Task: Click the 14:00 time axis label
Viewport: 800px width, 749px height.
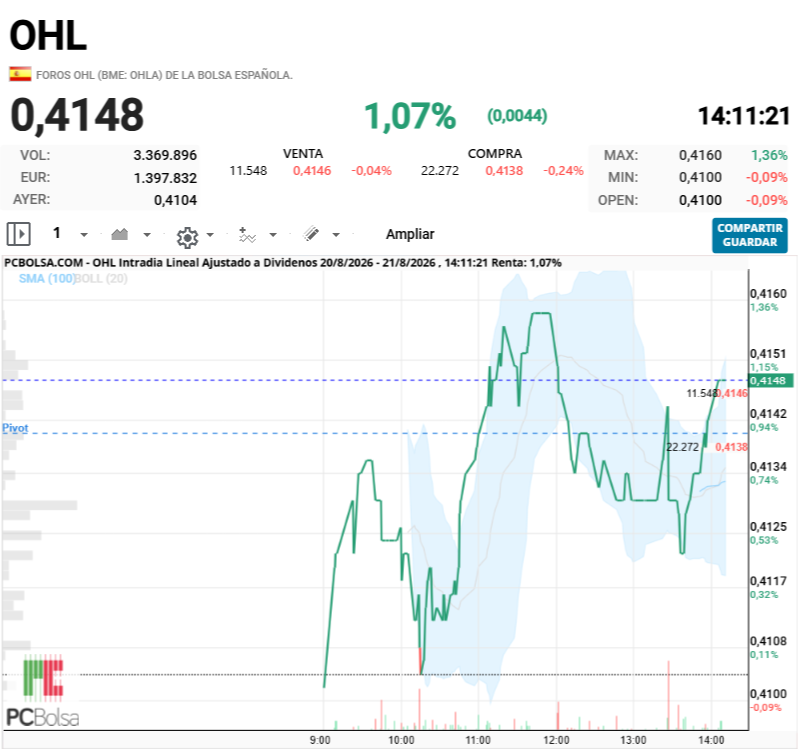Action: coord(711,740)
